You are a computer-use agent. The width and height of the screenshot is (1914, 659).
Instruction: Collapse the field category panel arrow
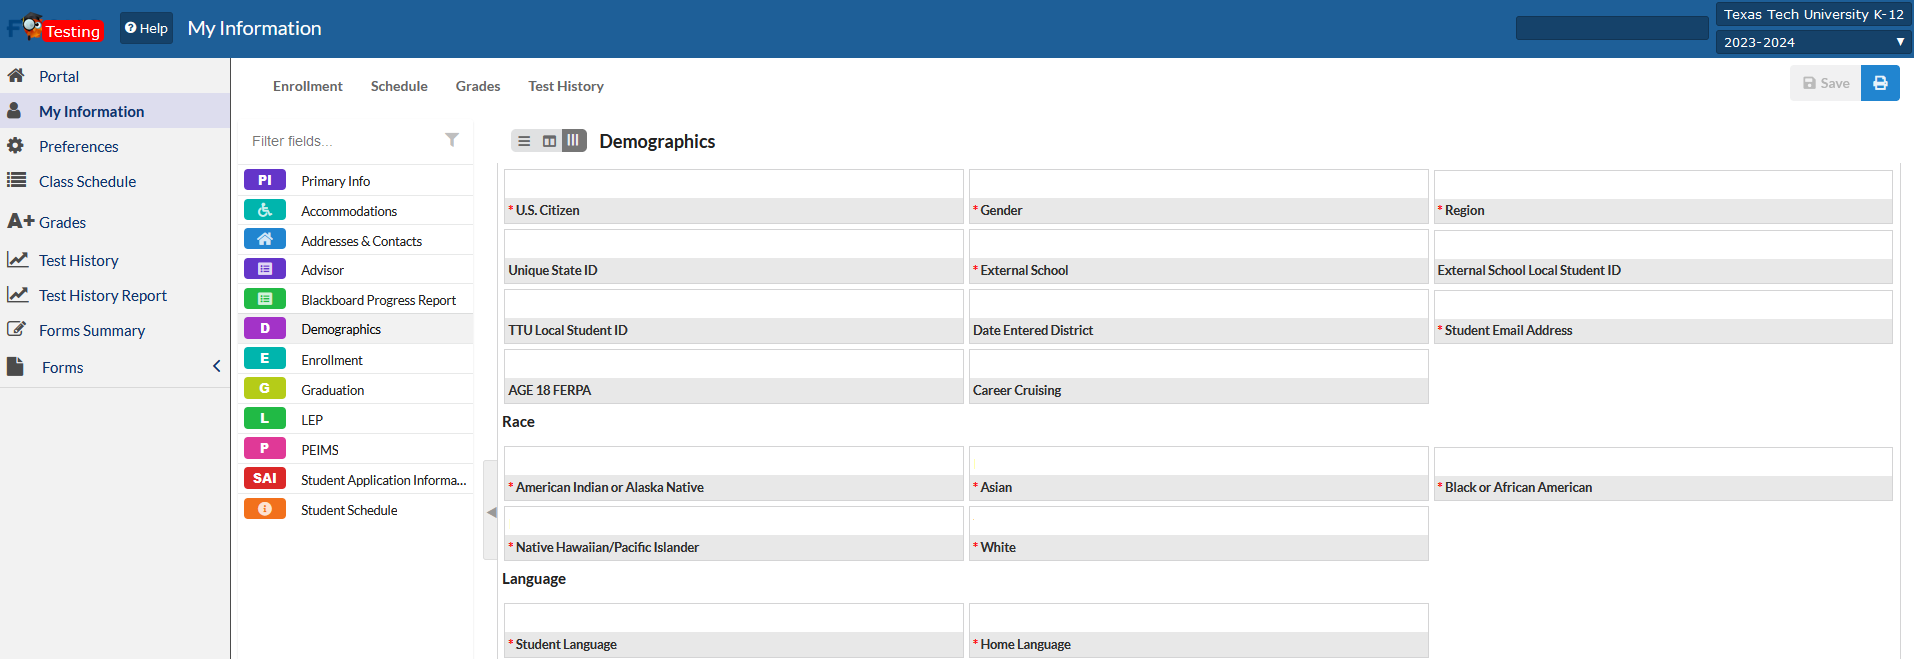[490, 511]
